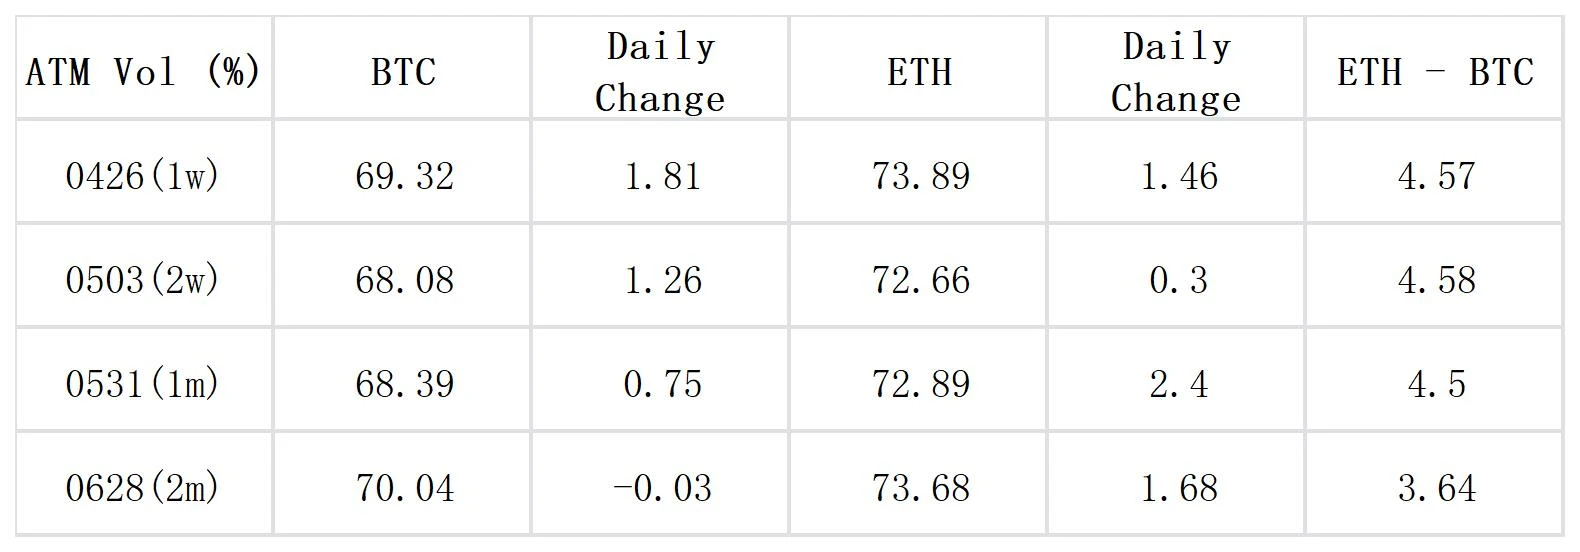Select the daily change value 2.4
1580x552 pixels.
(1178, 384)
